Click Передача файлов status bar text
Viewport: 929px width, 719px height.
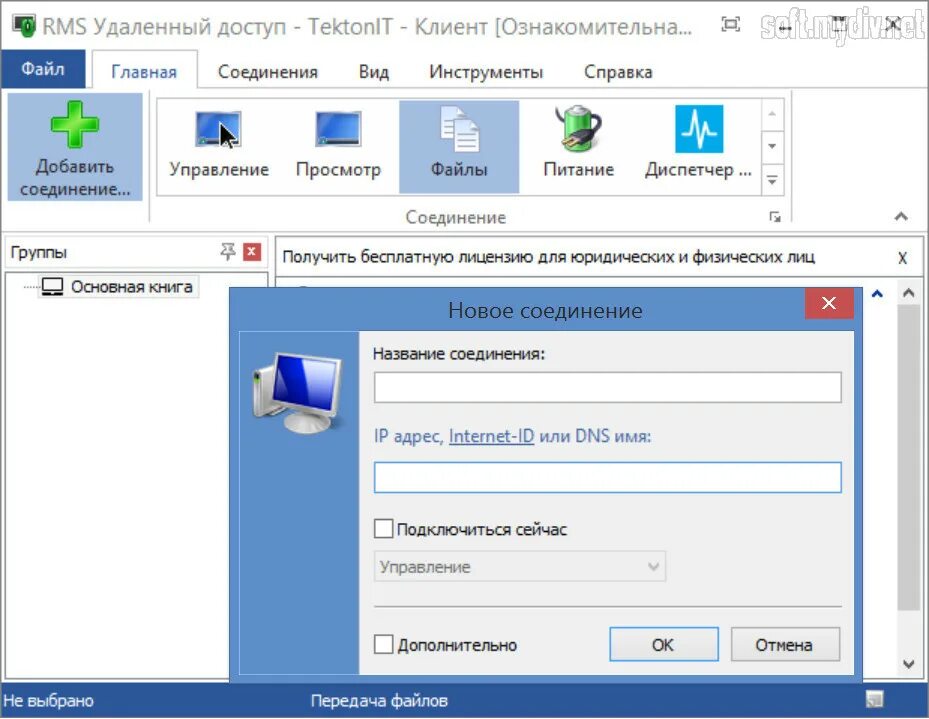[x=379, y=701]
